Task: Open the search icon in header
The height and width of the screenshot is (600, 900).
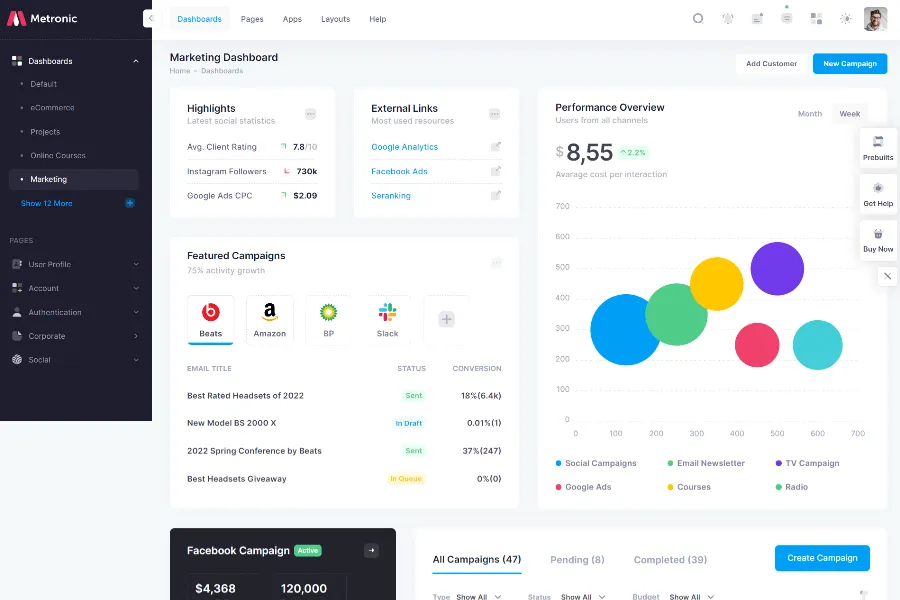Action: click(x=698, y=18)
